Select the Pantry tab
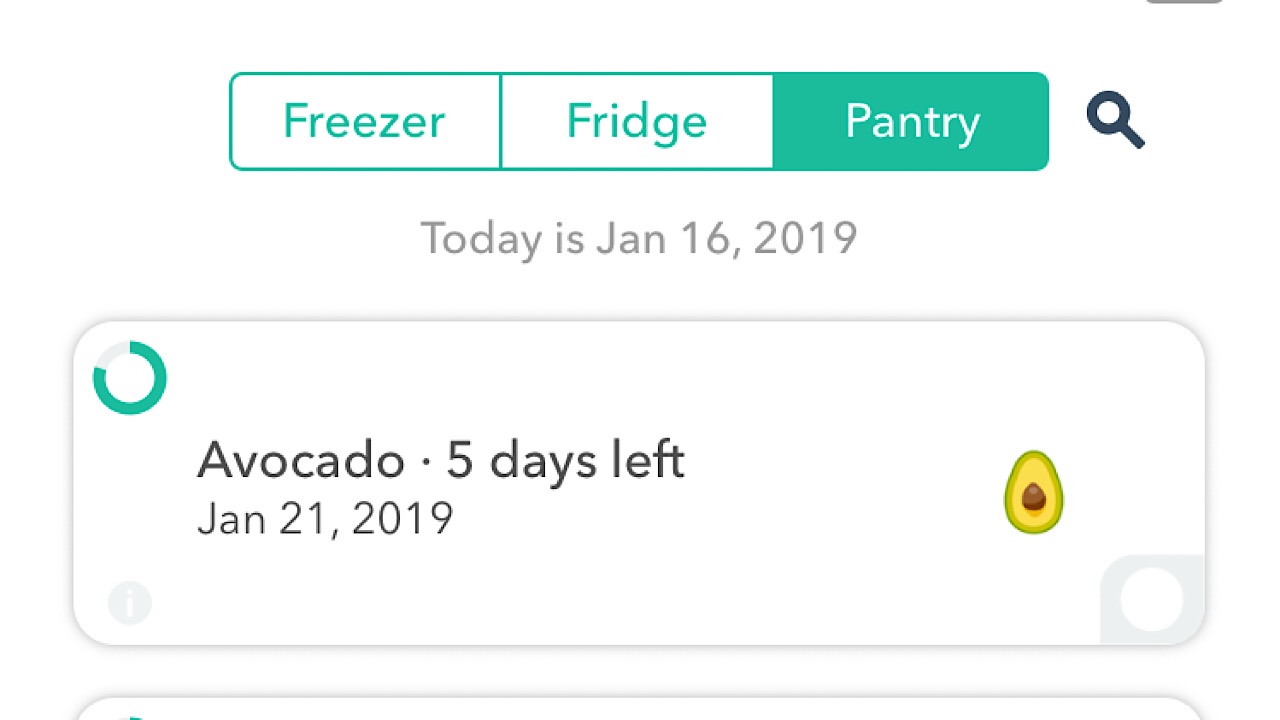The height and width of the screenshot is (720, 1280). point(911,121)
